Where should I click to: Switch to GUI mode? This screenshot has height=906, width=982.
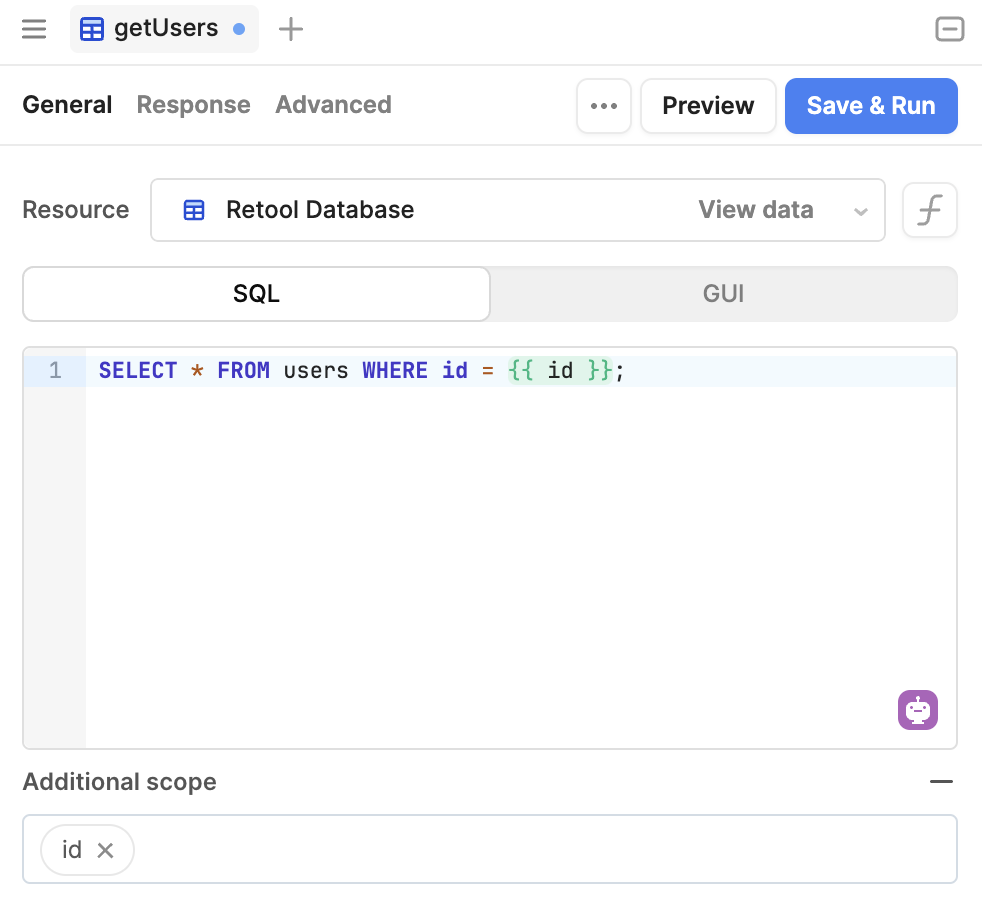pos(723,293)
